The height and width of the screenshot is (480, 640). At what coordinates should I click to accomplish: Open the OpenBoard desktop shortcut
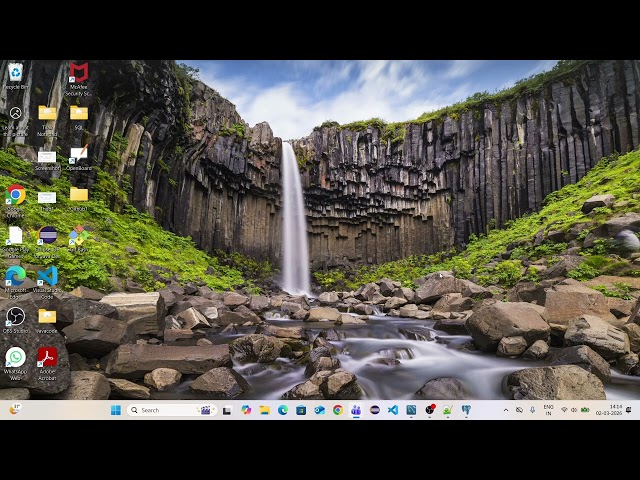[78, 155]
